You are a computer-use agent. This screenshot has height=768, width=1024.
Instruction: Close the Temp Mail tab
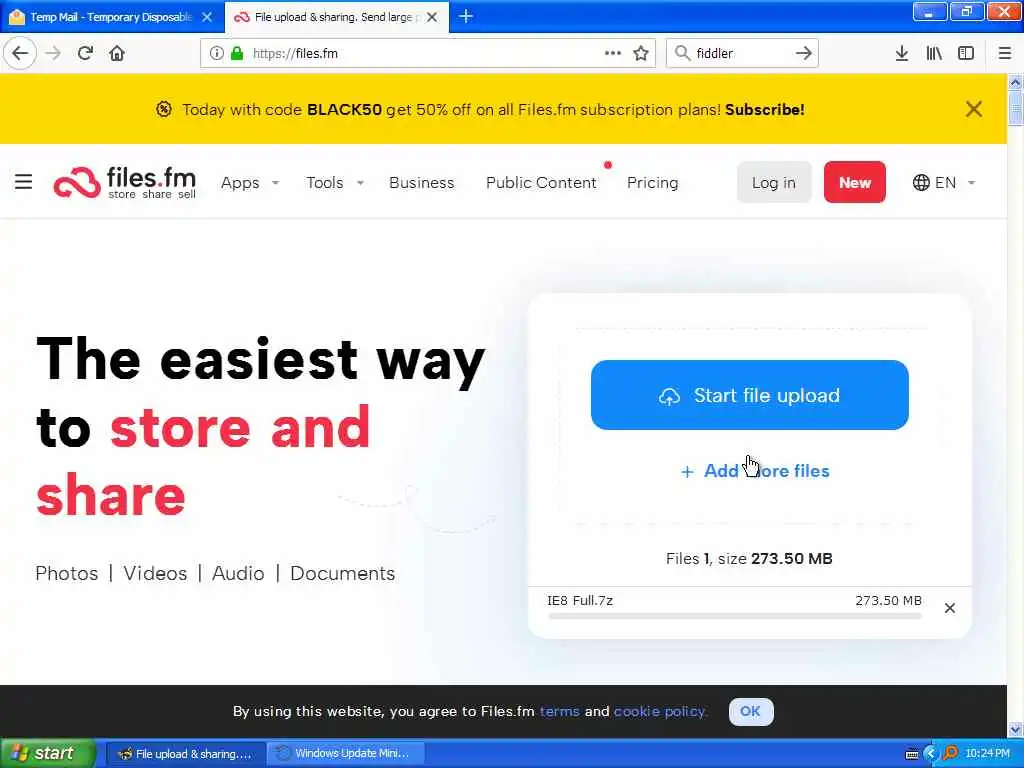point(207,17)
